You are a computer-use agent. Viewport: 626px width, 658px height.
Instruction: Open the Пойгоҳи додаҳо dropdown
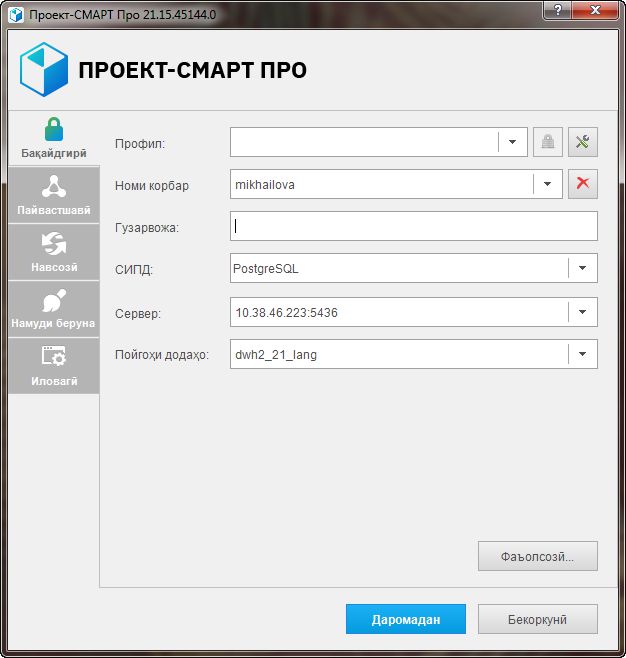583,354
